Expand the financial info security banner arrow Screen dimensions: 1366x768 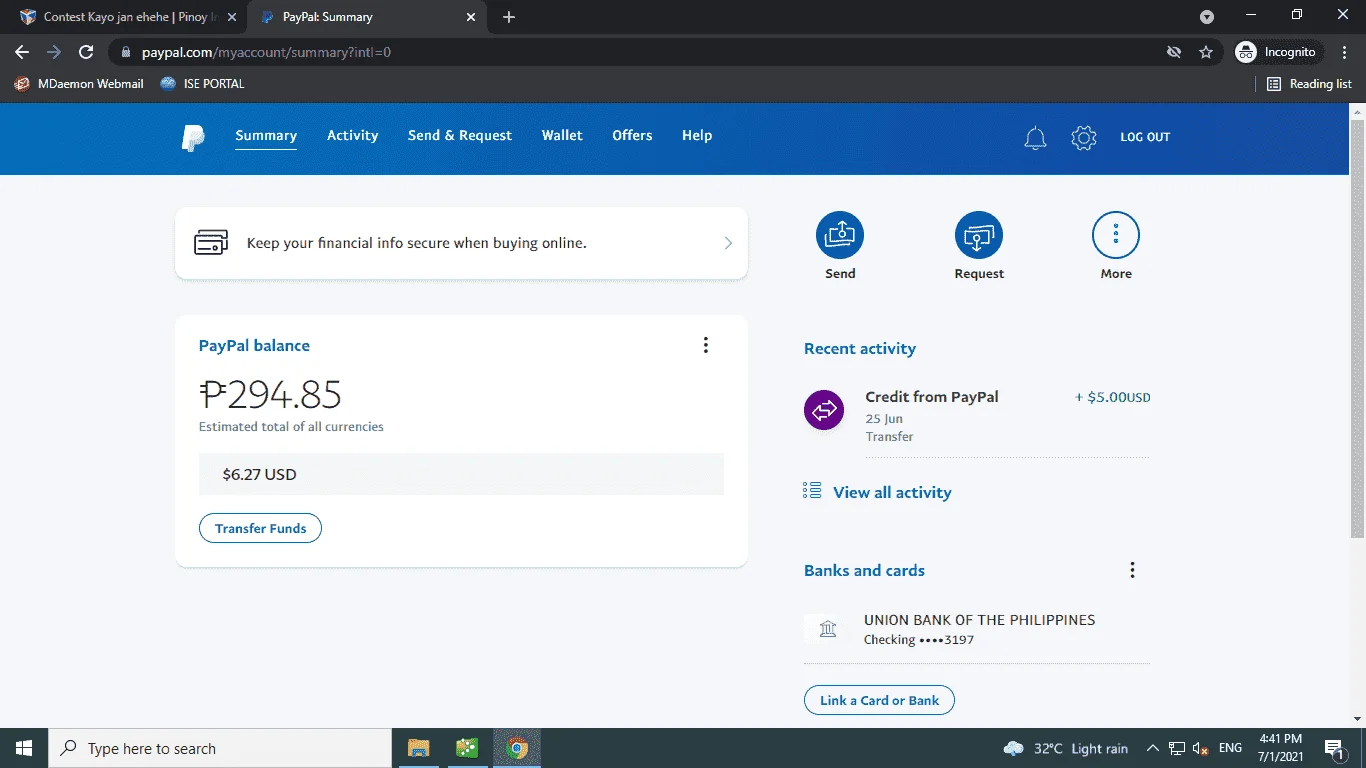pyautogui.click(x=728, y=243)
